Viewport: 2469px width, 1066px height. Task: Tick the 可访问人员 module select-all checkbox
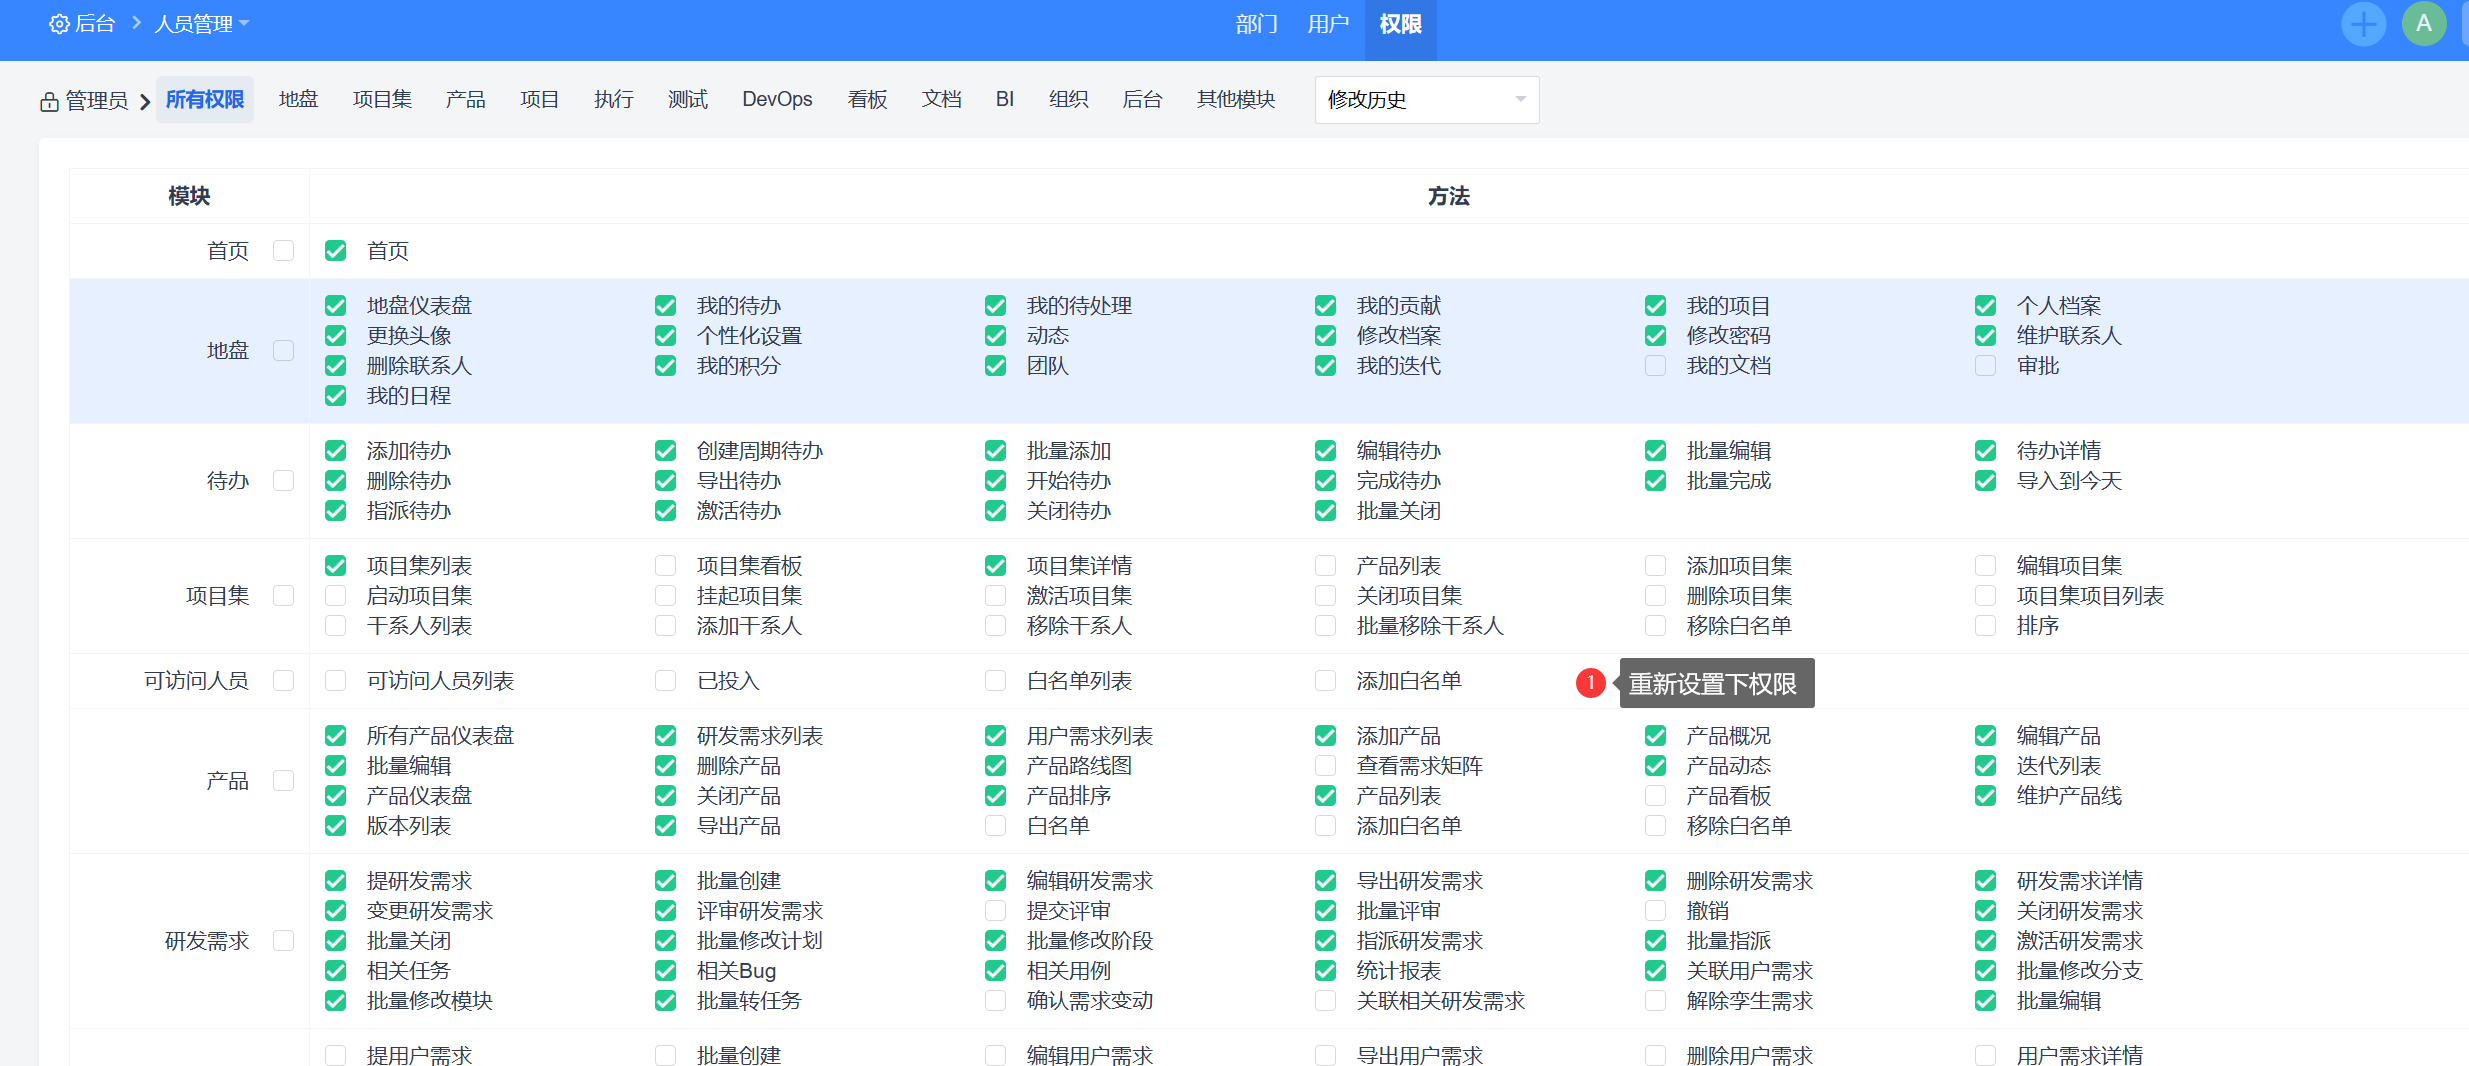point(284,681)
